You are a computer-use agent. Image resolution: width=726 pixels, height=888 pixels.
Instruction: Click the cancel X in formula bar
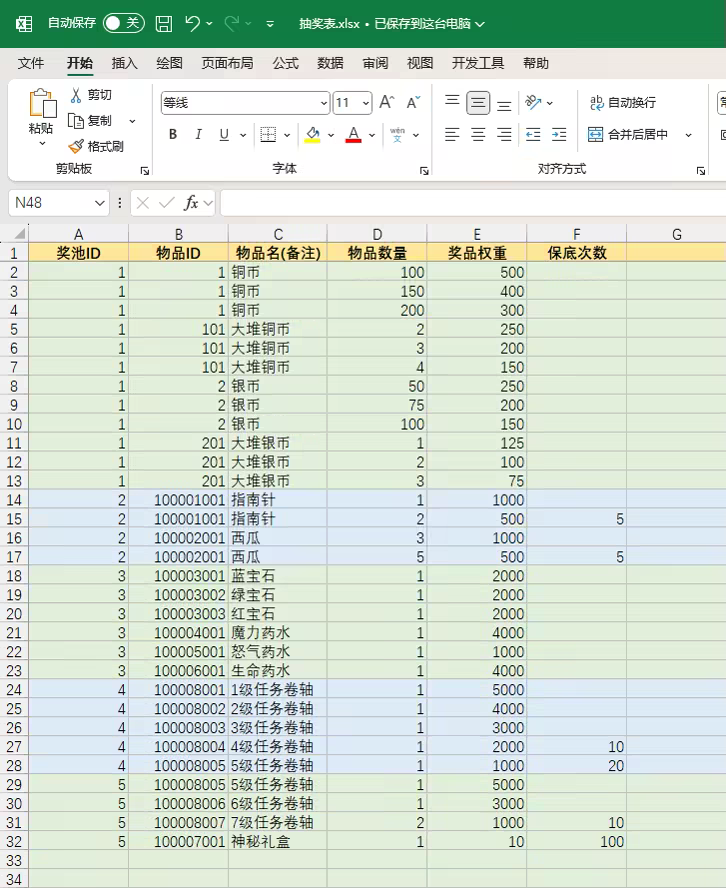tap(143, 203)
